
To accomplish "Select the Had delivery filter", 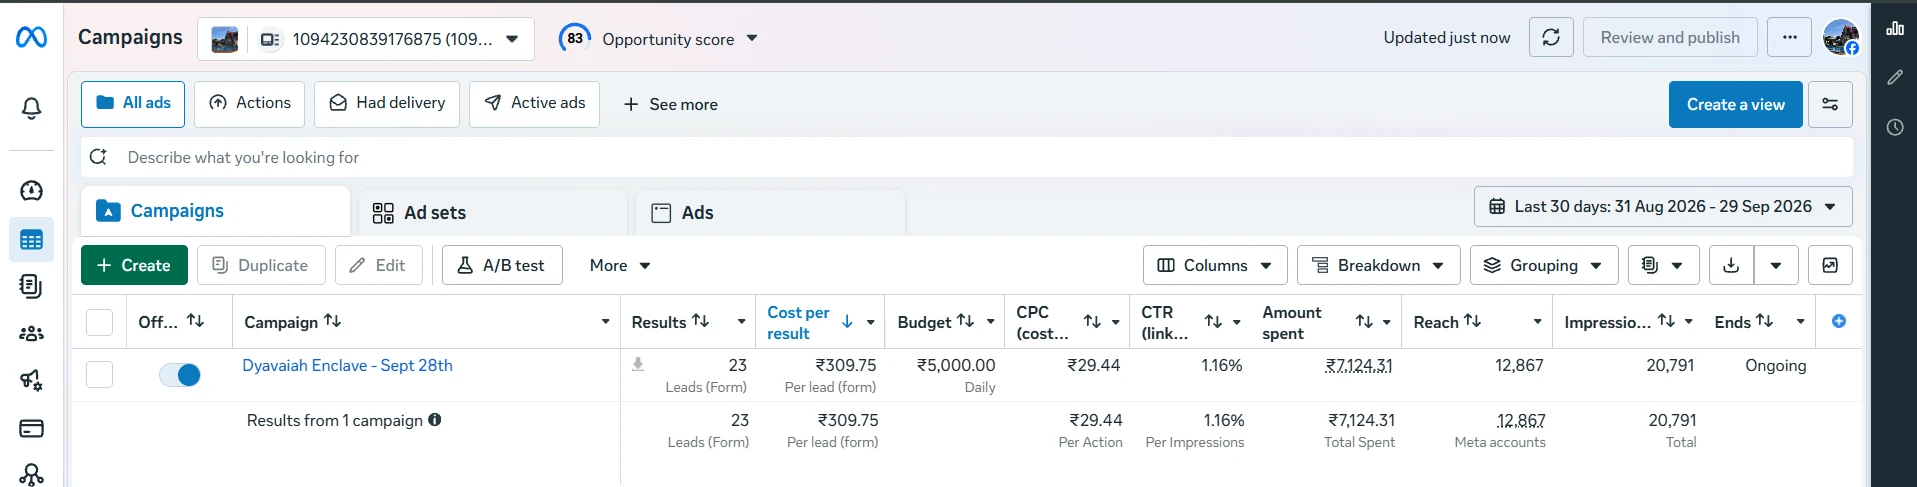I will tap(387, 104).
